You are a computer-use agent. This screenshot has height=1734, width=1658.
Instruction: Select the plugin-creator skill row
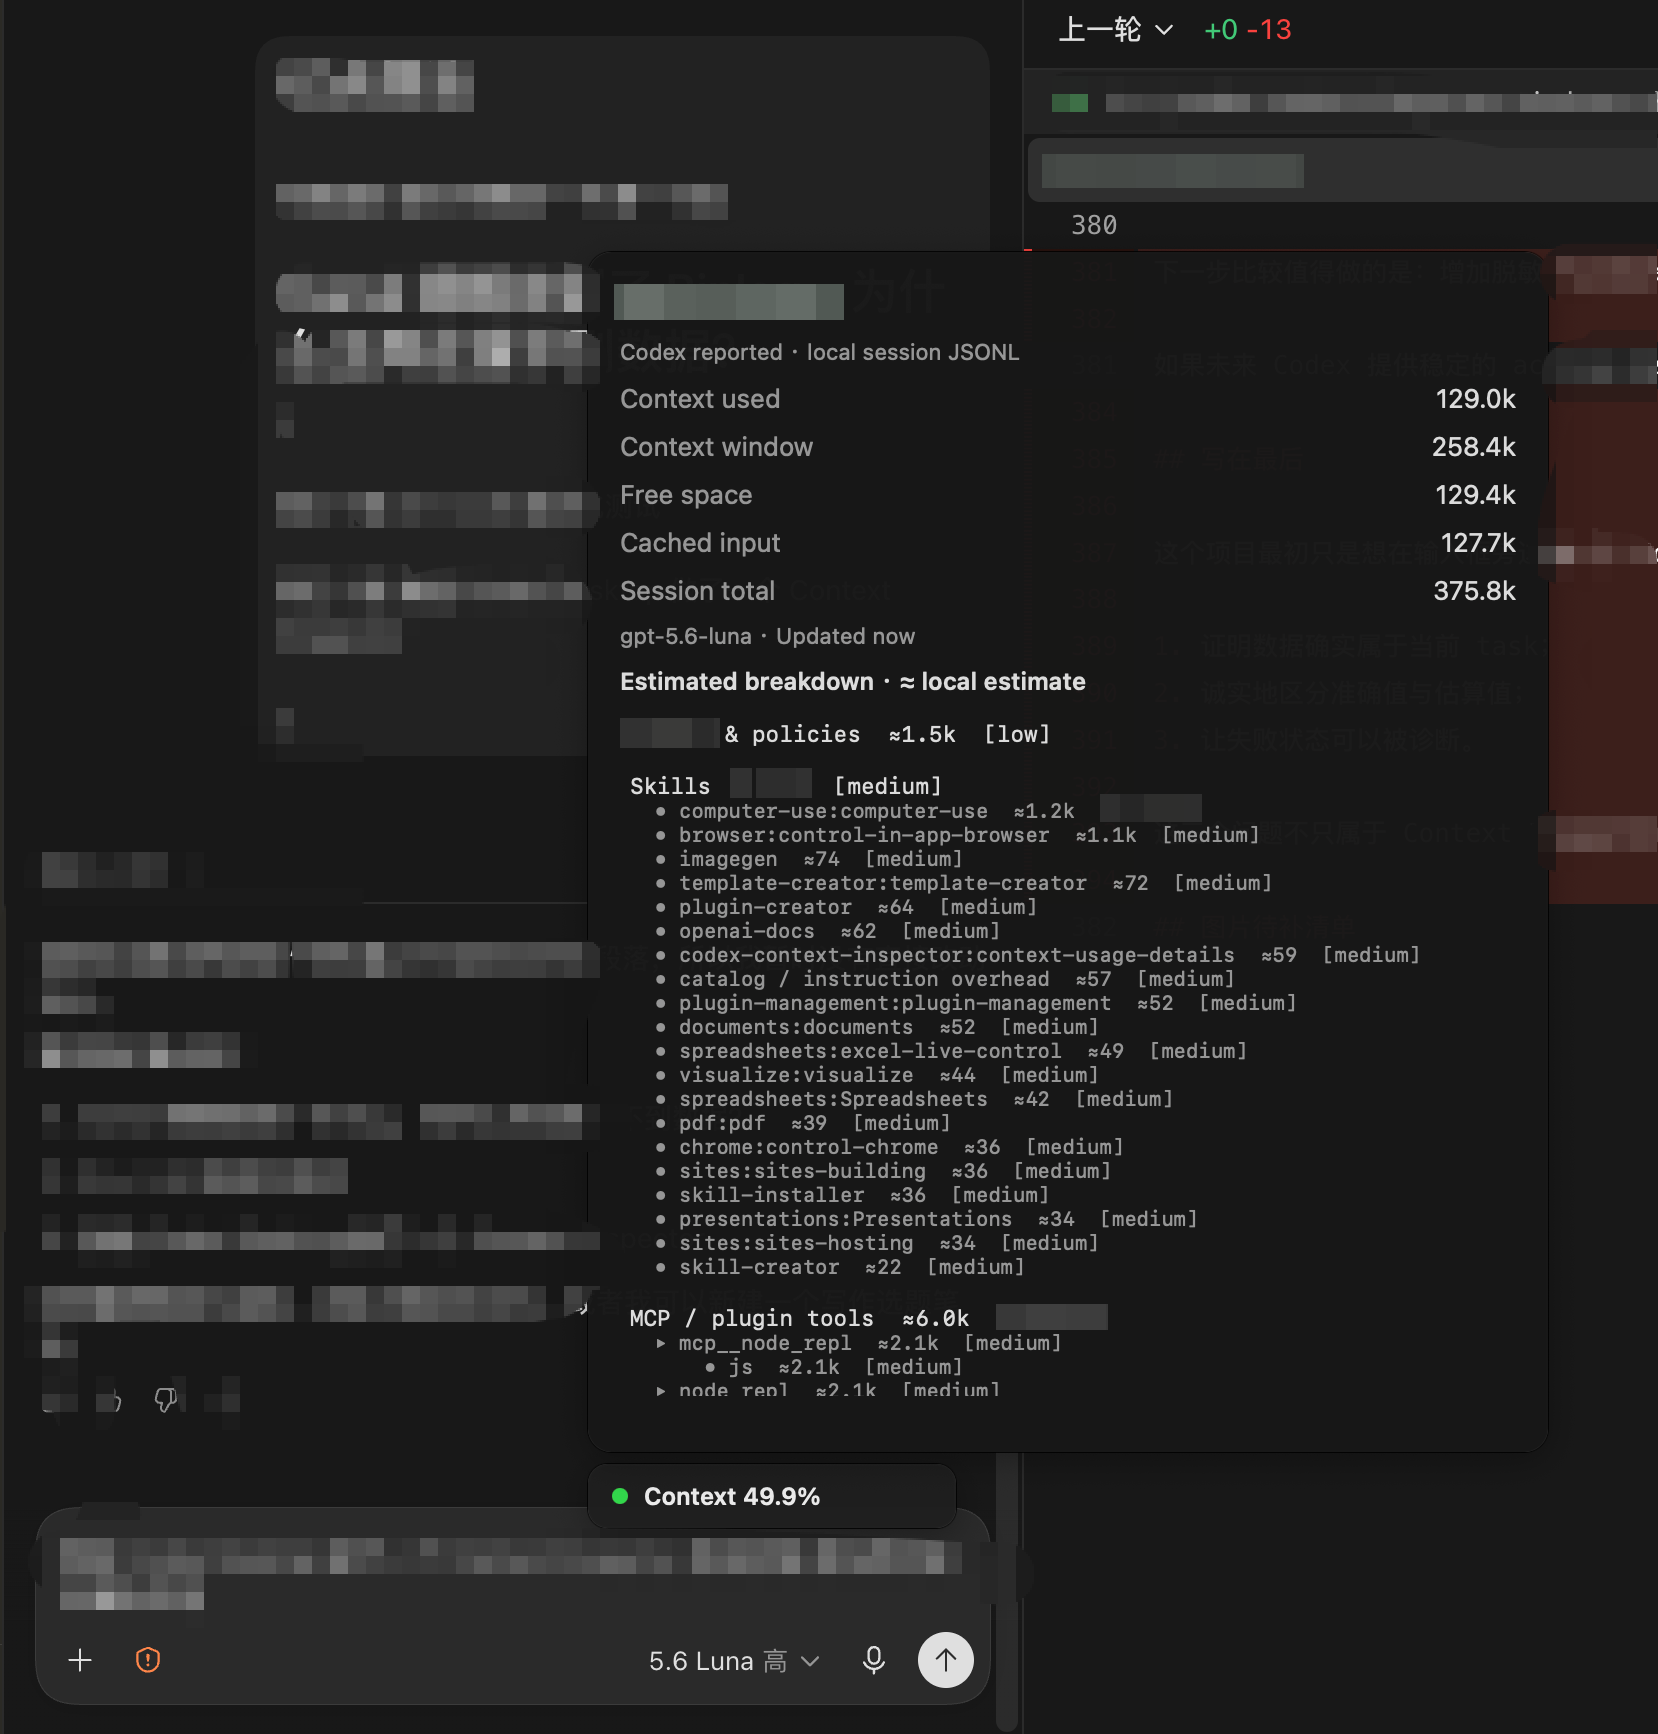(x=846, y=907)
